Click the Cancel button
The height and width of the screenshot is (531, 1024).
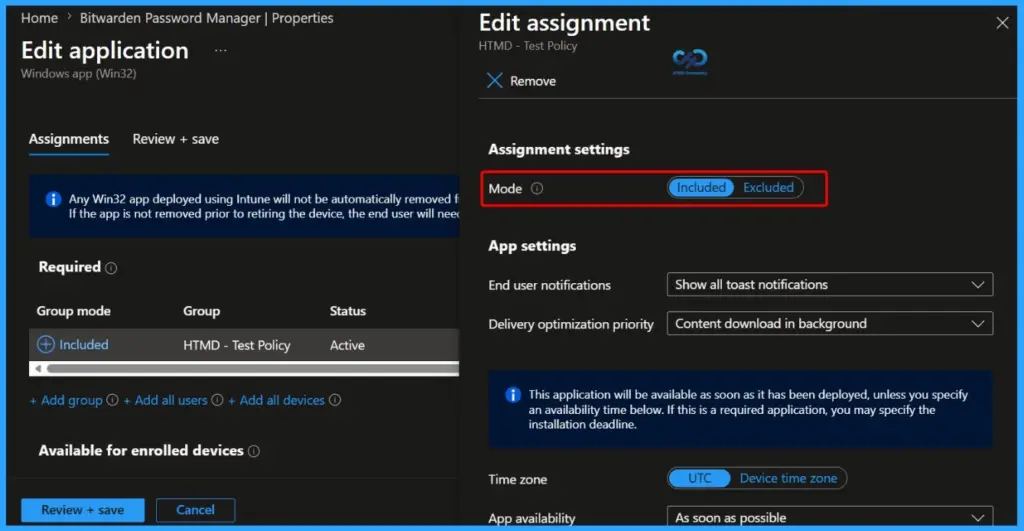click(x=195, y=510)
